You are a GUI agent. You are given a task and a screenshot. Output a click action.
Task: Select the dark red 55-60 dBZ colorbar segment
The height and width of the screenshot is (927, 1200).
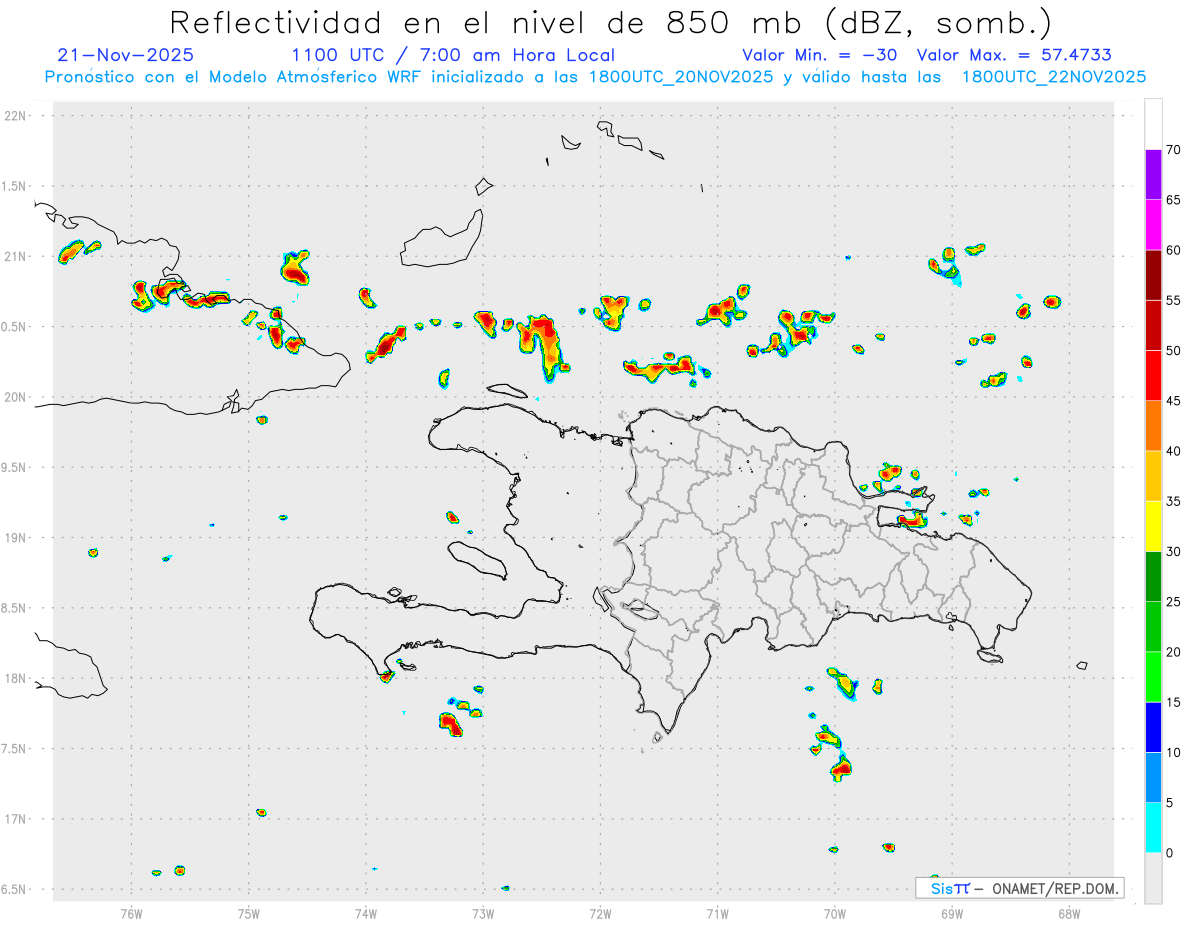[1153, 275]
